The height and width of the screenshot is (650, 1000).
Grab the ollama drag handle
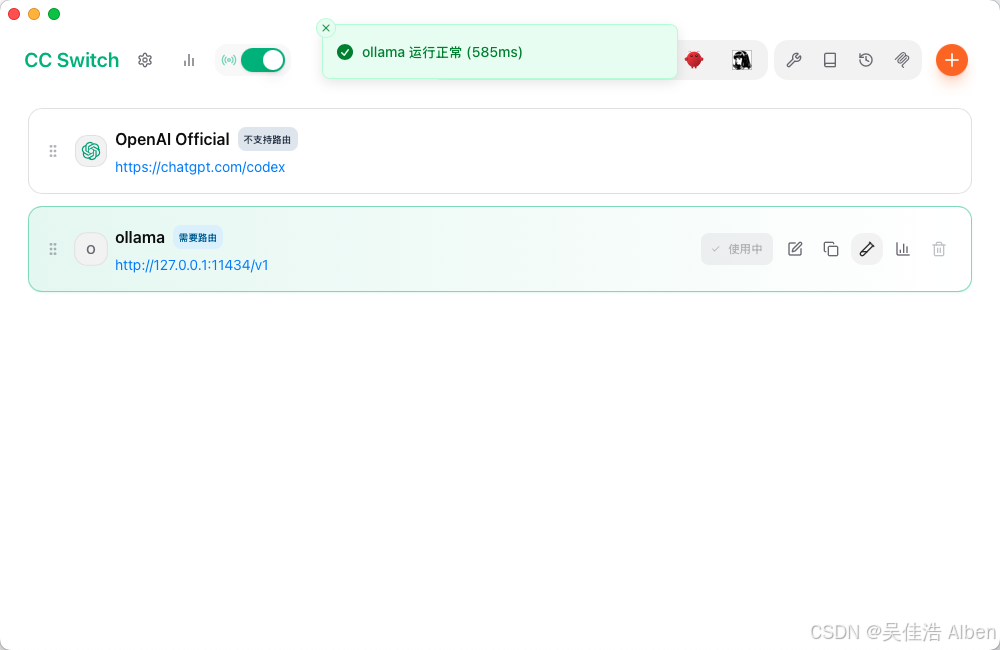point(53,249)
